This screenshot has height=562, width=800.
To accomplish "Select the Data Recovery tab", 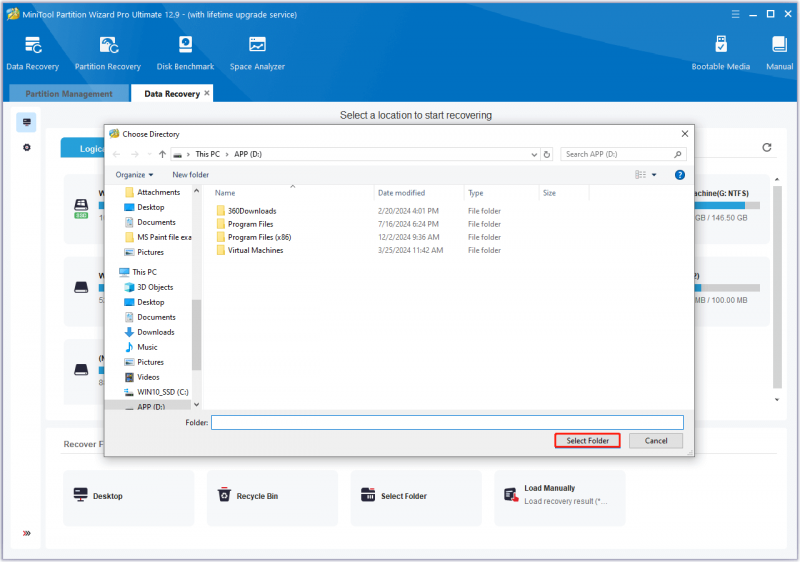I will (x=172, y=94).
